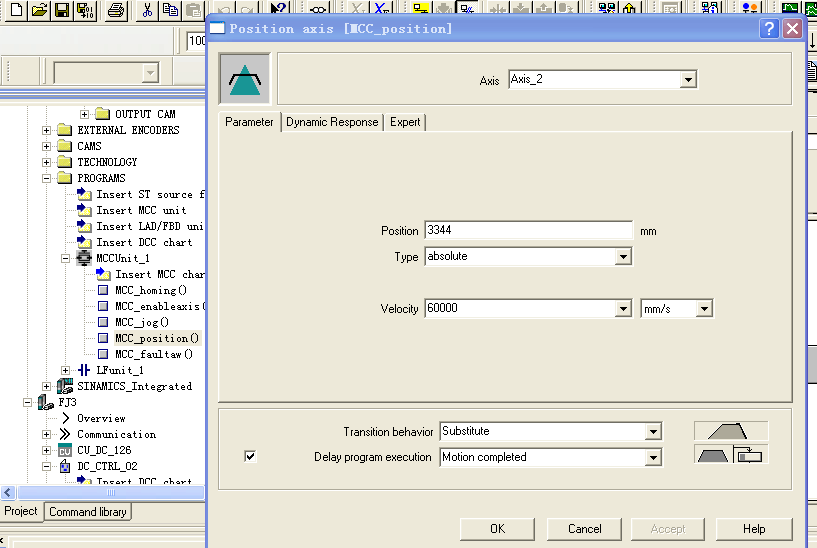The height and width of the screenshot is (548, 817).
Task: Expand the Transition behavior Substitute dropdown
Action: pyautogui.click(x=653, y=432)
